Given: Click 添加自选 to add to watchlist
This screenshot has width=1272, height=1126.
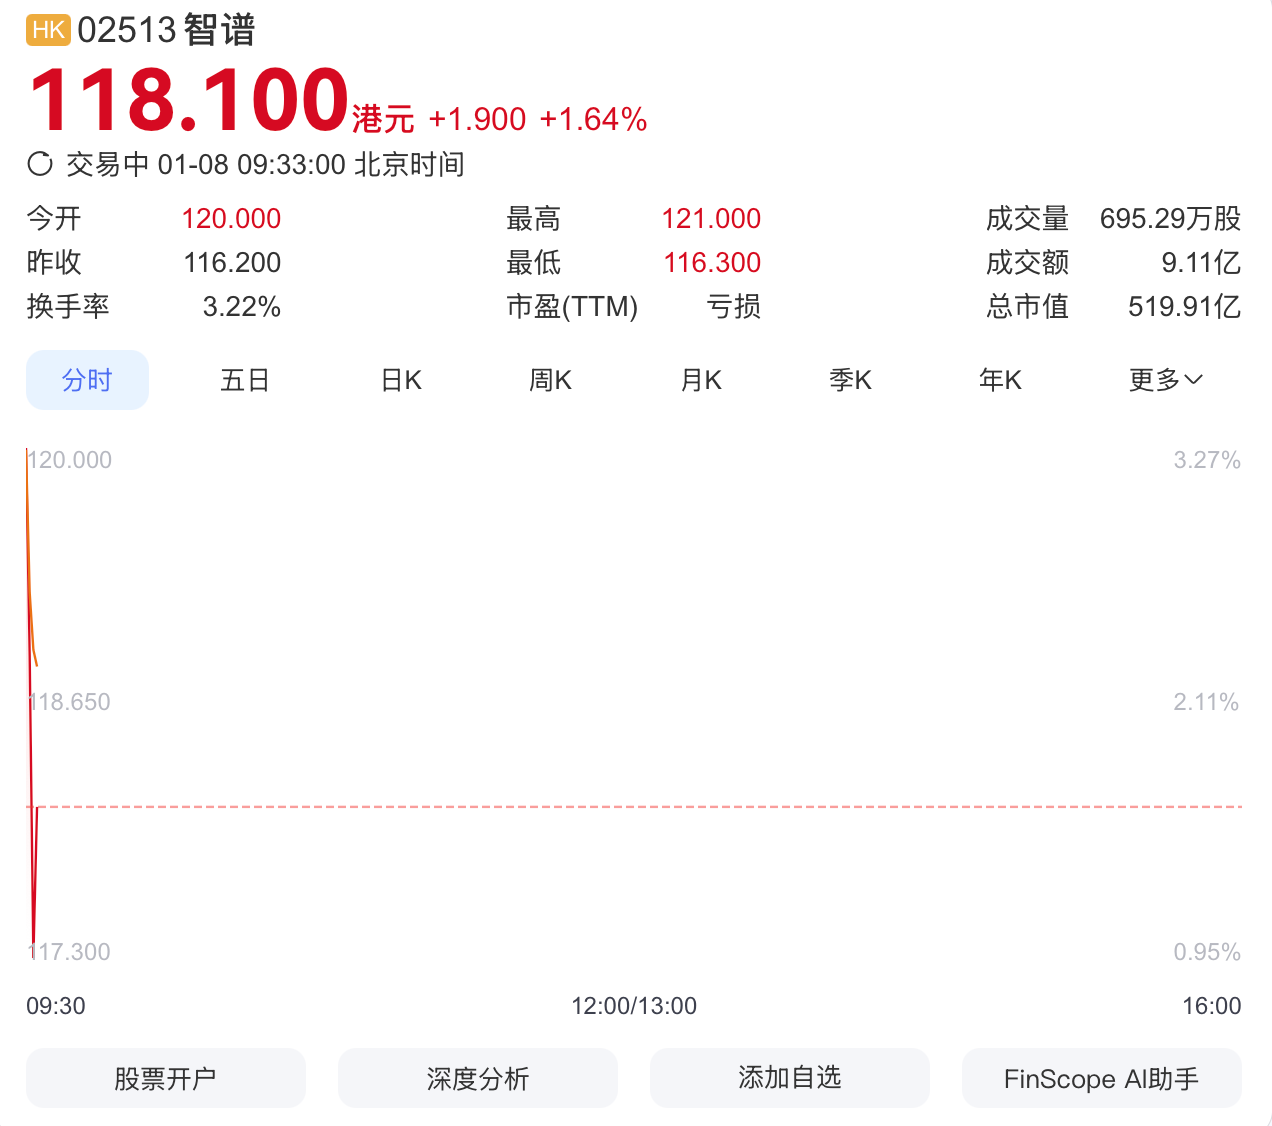Looking at the screenshot, I should point(789,1078).
